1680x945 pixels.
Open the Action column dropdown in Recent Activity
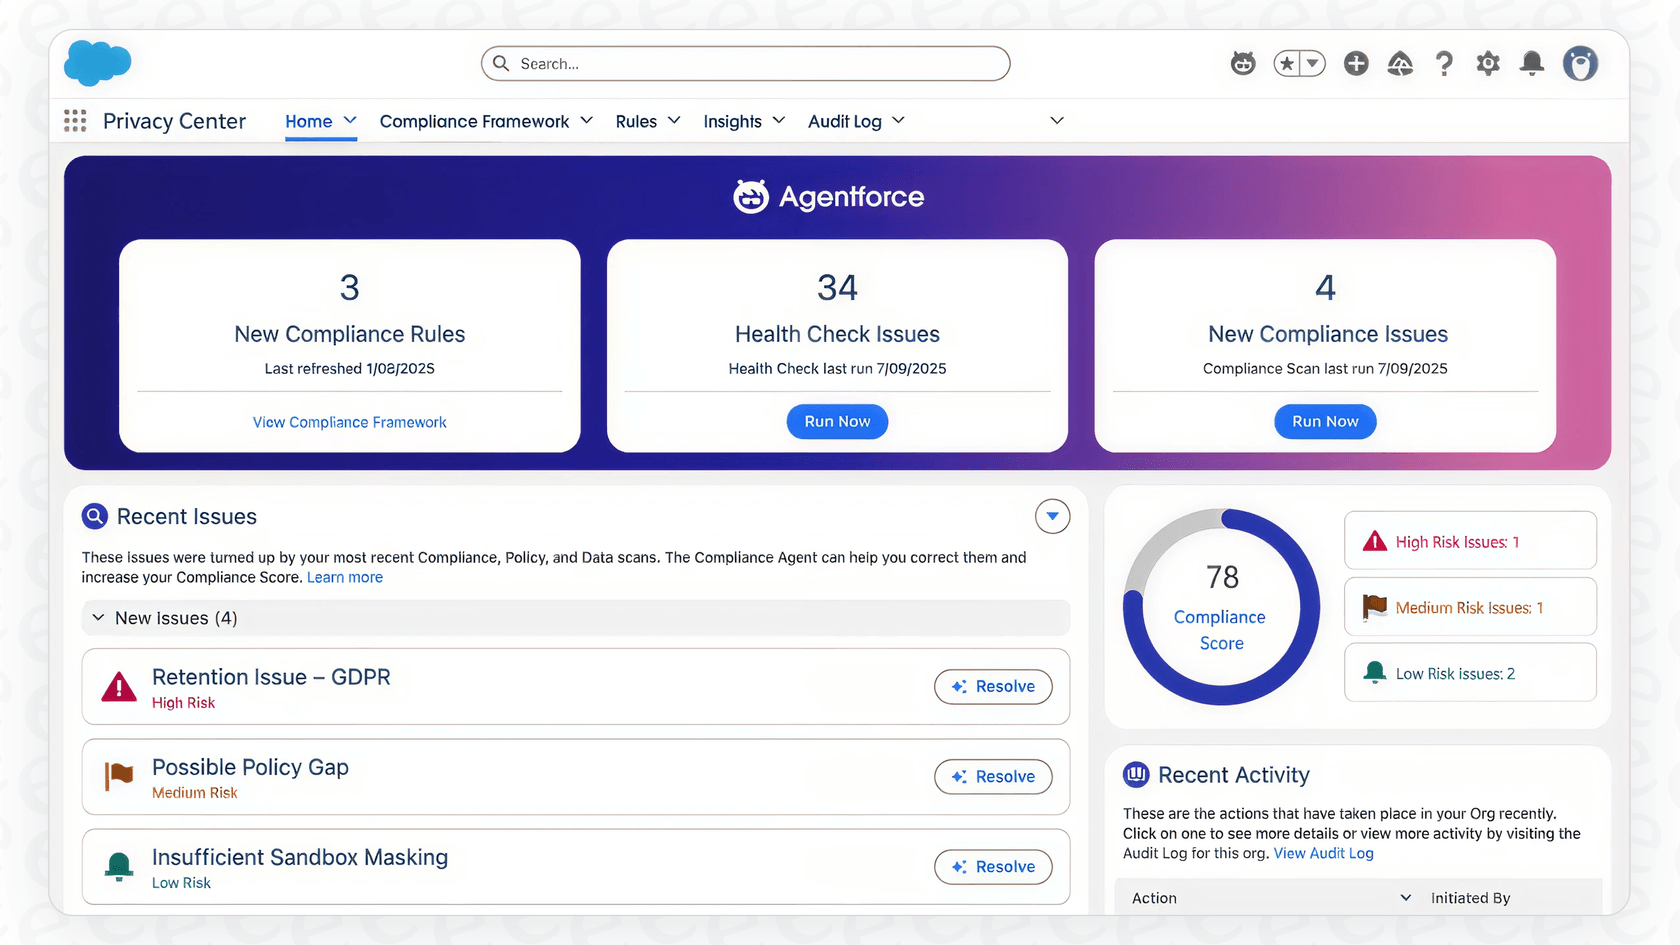click(1406, 897)
